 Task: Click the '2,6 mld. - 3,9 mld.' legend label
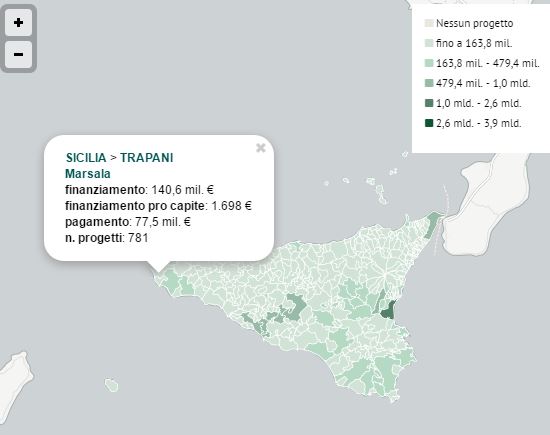(x=479, y=123)
